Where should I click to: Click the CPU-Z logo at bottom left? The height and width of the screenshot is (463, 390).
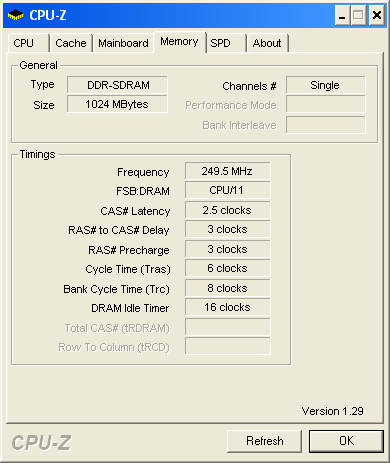coord(41,443)
